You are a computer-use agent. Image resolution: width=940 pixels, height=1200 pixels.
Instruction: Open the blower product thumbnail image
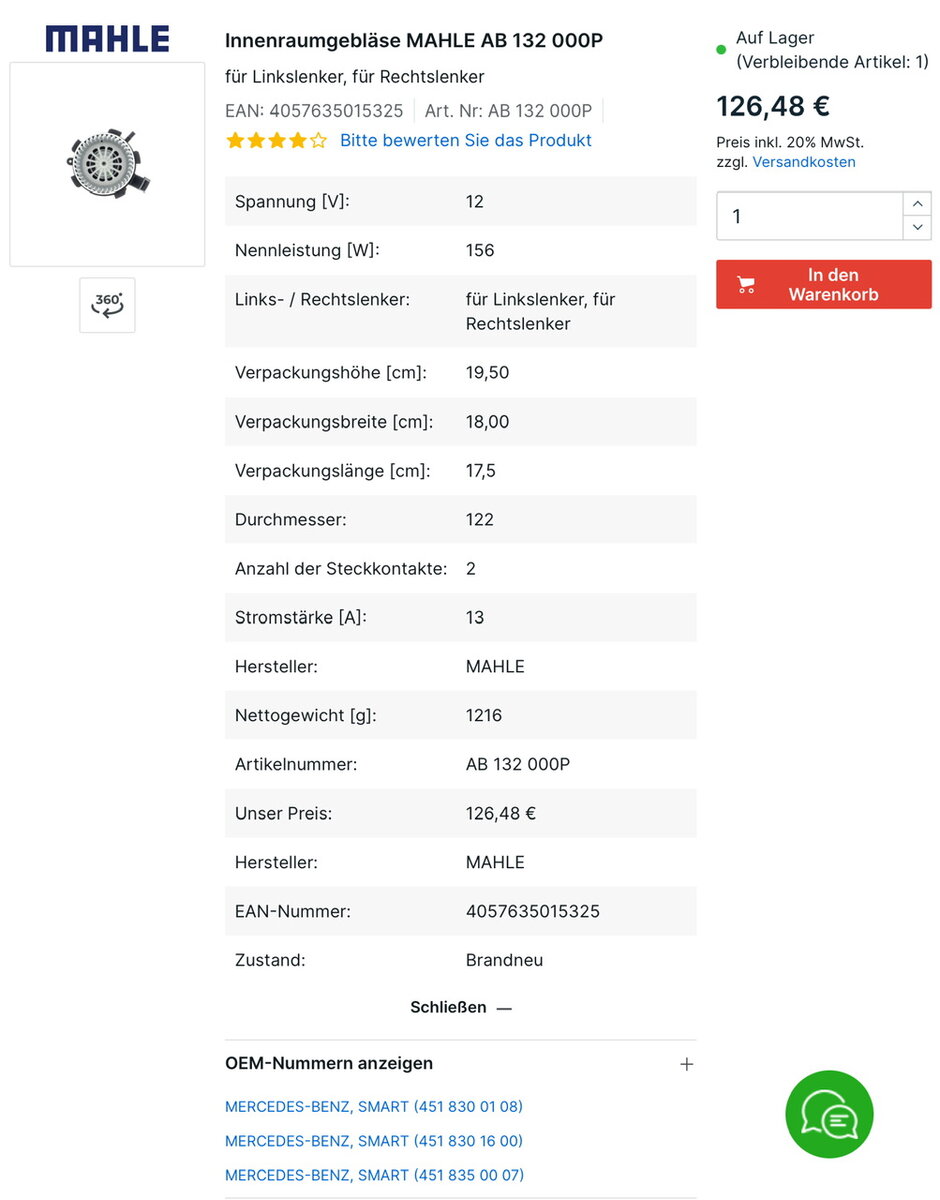point(107,164)
